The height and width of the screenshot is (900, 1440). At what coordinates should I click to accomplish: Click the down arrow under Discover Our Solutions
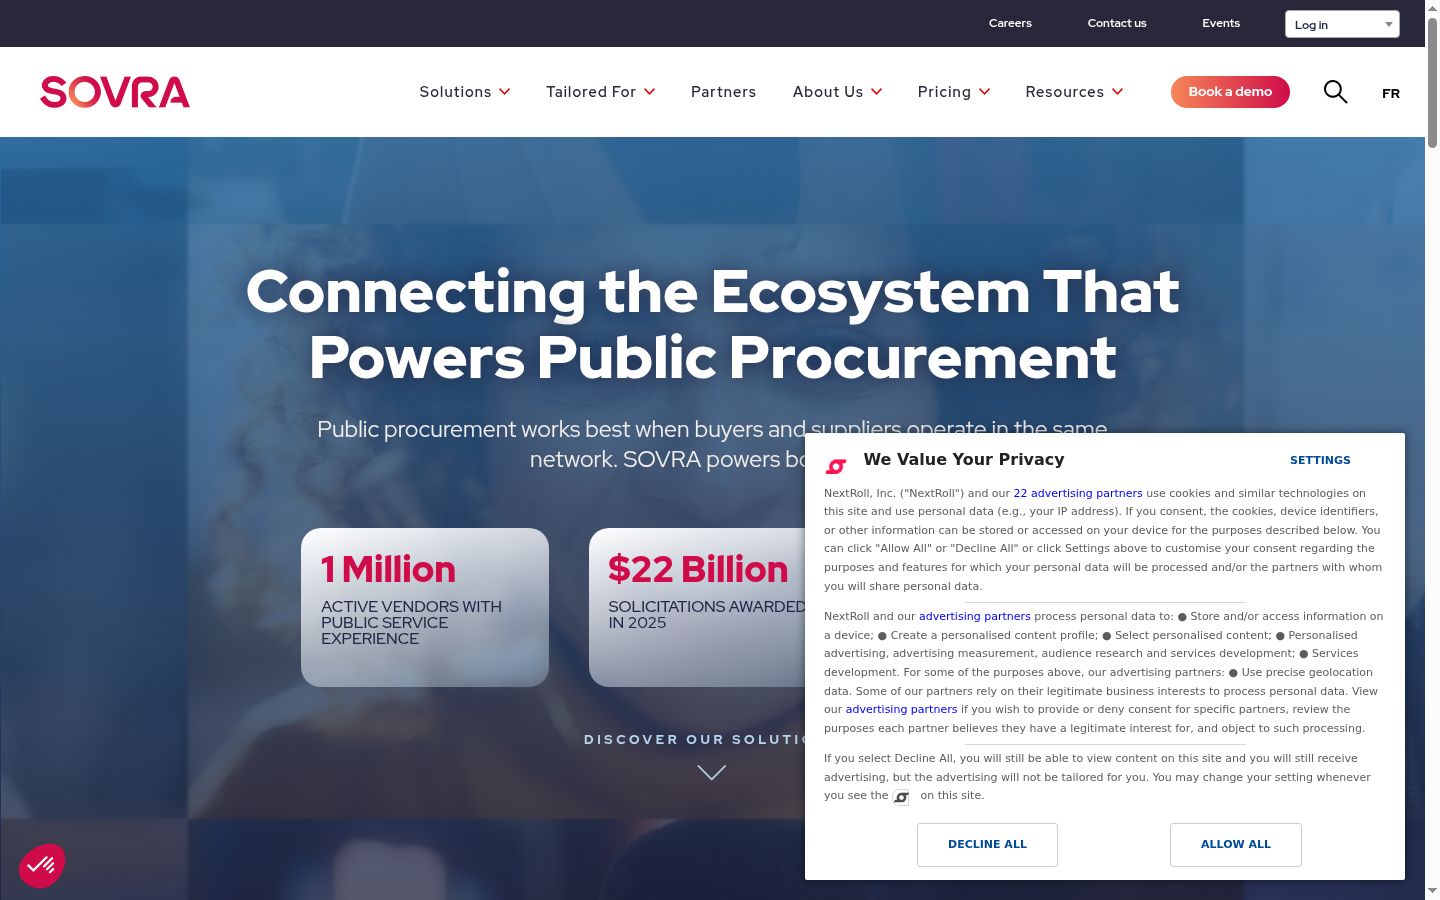711,772
